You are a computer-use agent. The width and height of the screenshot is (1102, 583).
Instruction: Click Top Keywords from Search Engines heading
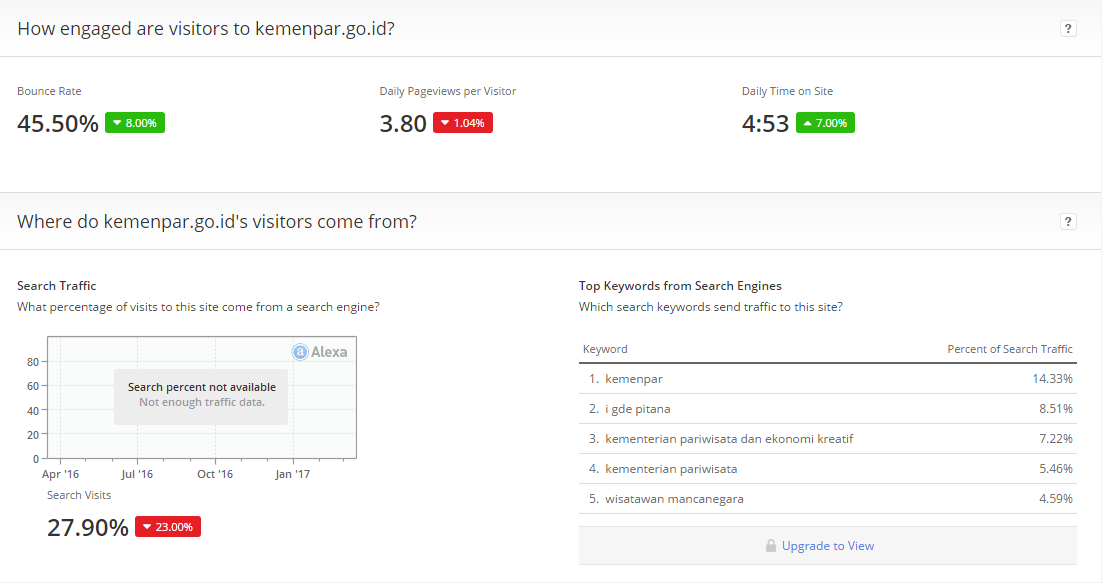point(680,286)
